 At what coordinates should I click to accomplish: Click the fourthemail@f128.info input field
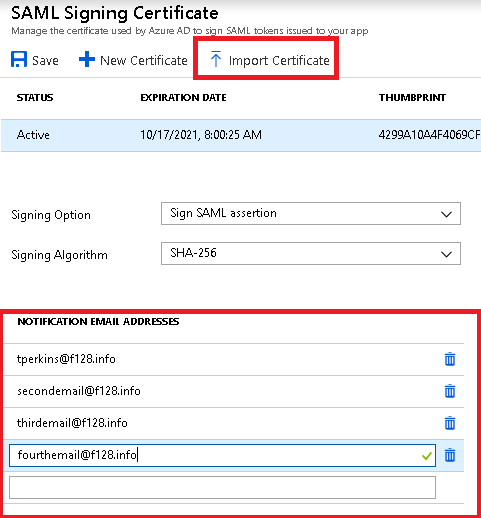click(x=222, y=455)
